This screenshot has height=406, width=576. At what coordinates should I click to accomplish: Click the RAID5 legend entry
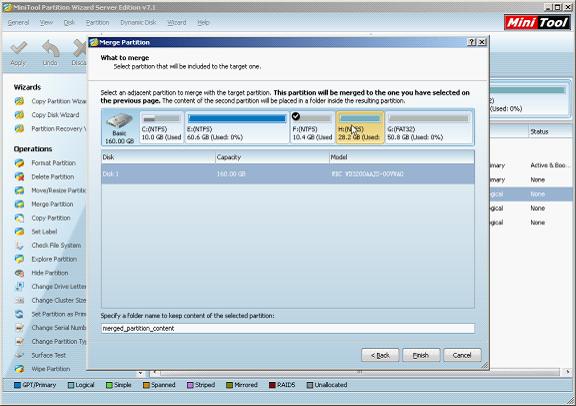point(282,385)
